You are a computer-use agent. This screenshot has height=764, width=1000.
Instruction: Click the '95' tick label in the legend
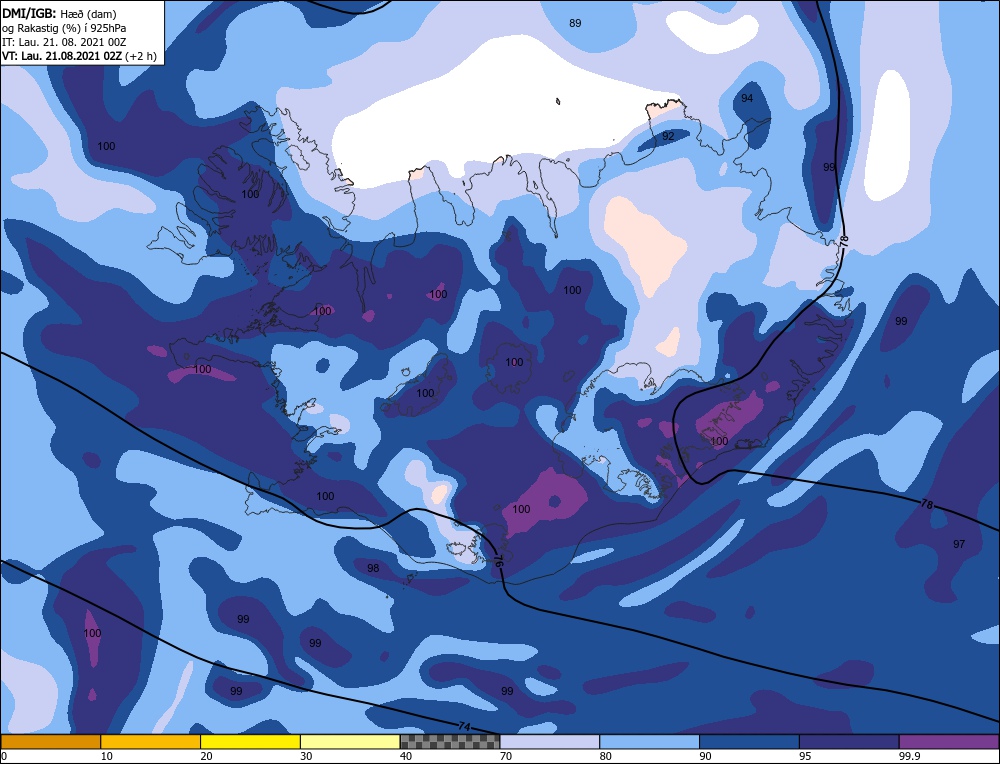tap(805, 756)
